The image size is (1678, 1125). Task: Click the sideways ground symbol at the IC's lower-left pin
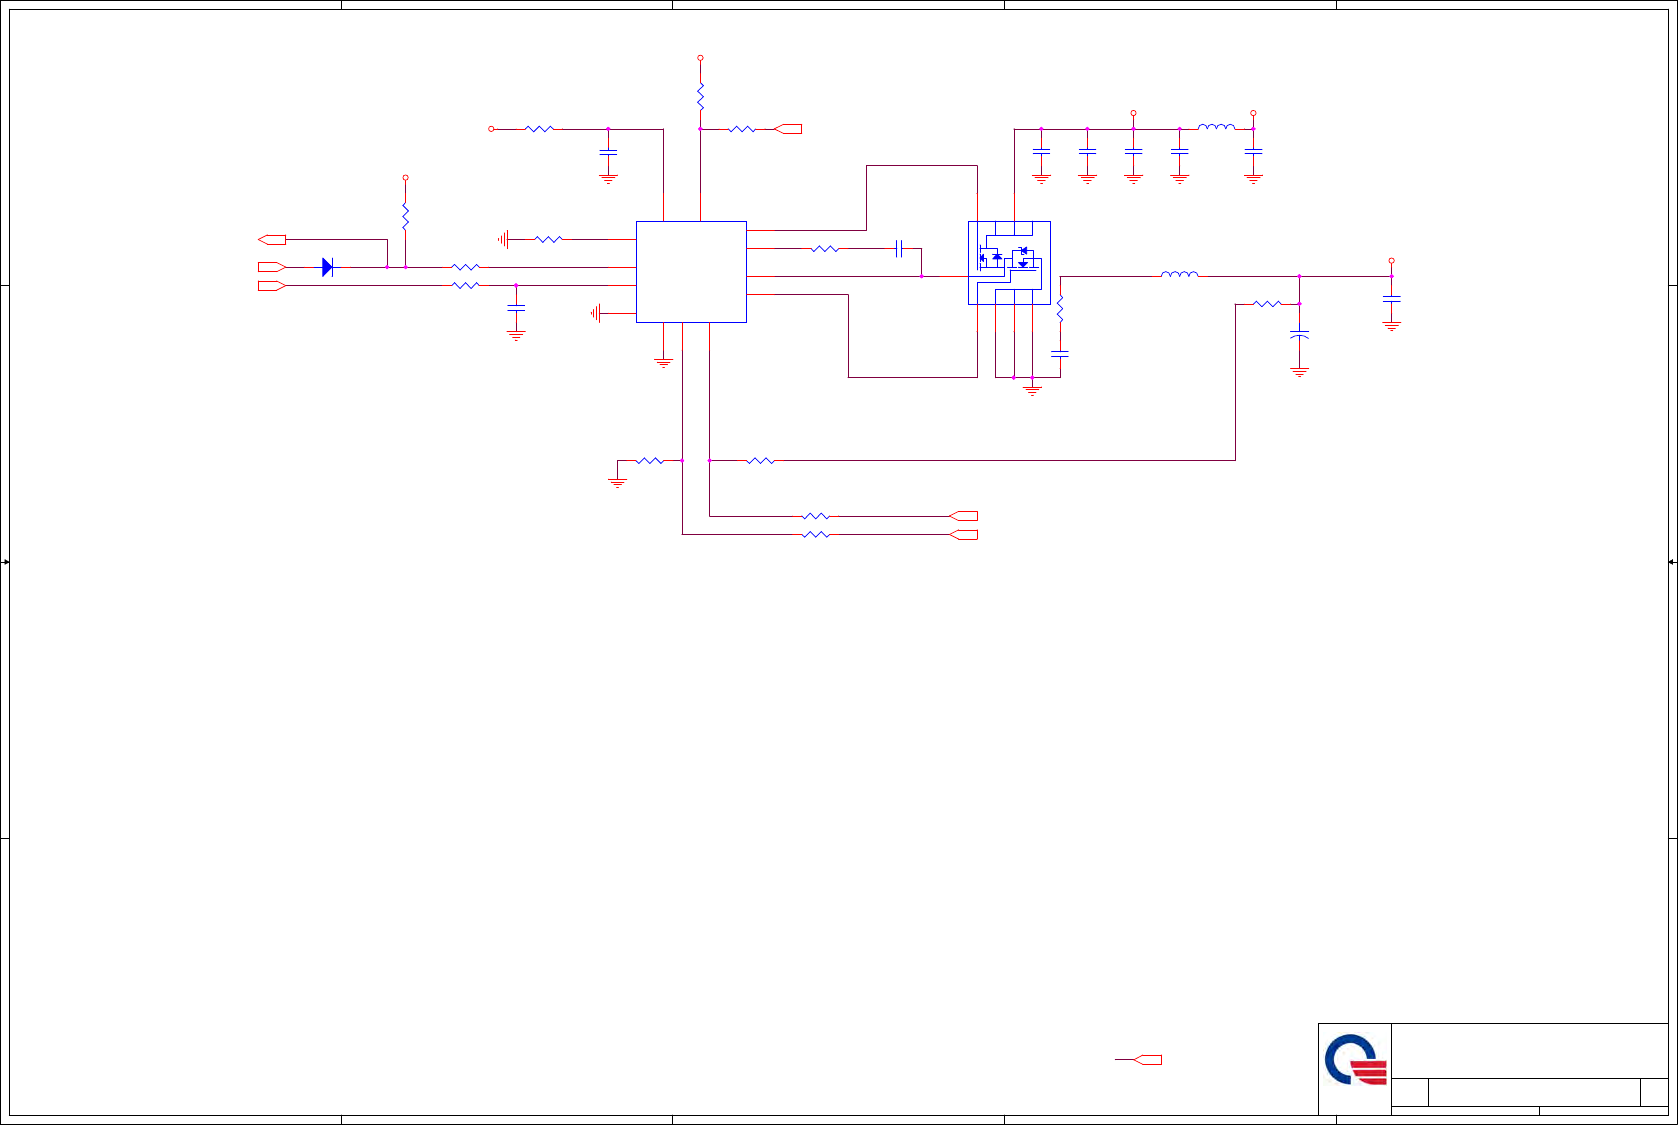(x=596, y=313)
